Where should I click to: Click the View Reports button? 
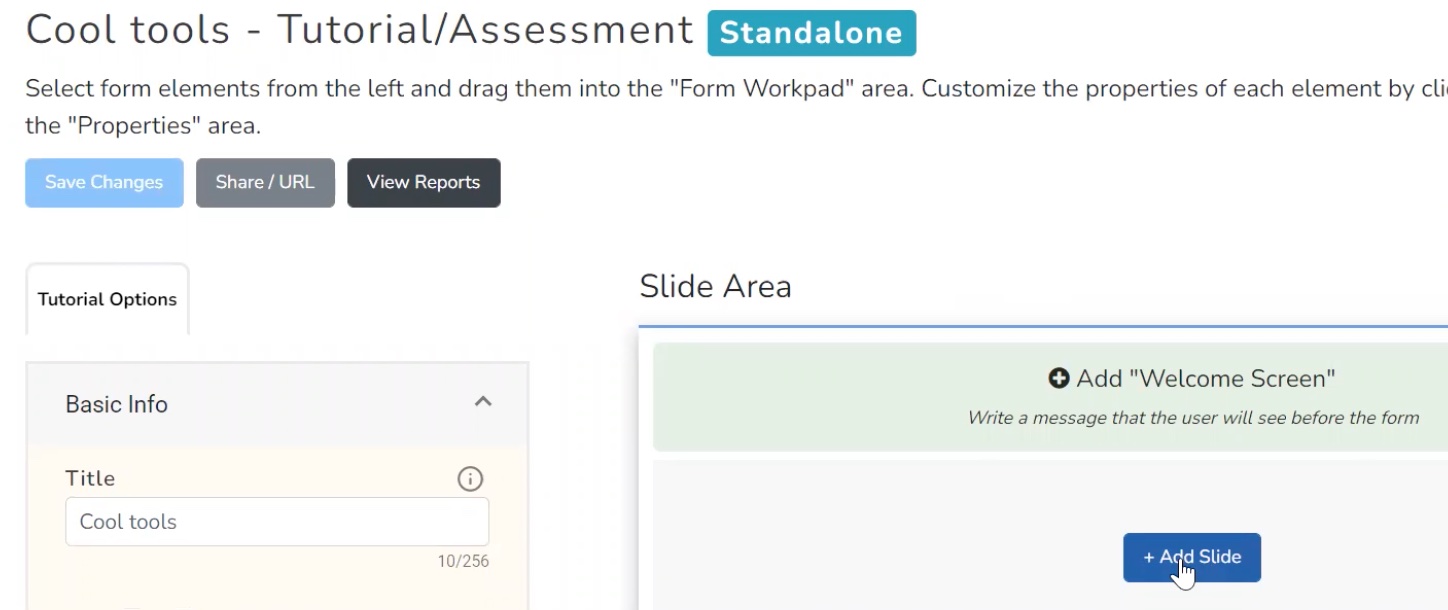pos(423,182)
